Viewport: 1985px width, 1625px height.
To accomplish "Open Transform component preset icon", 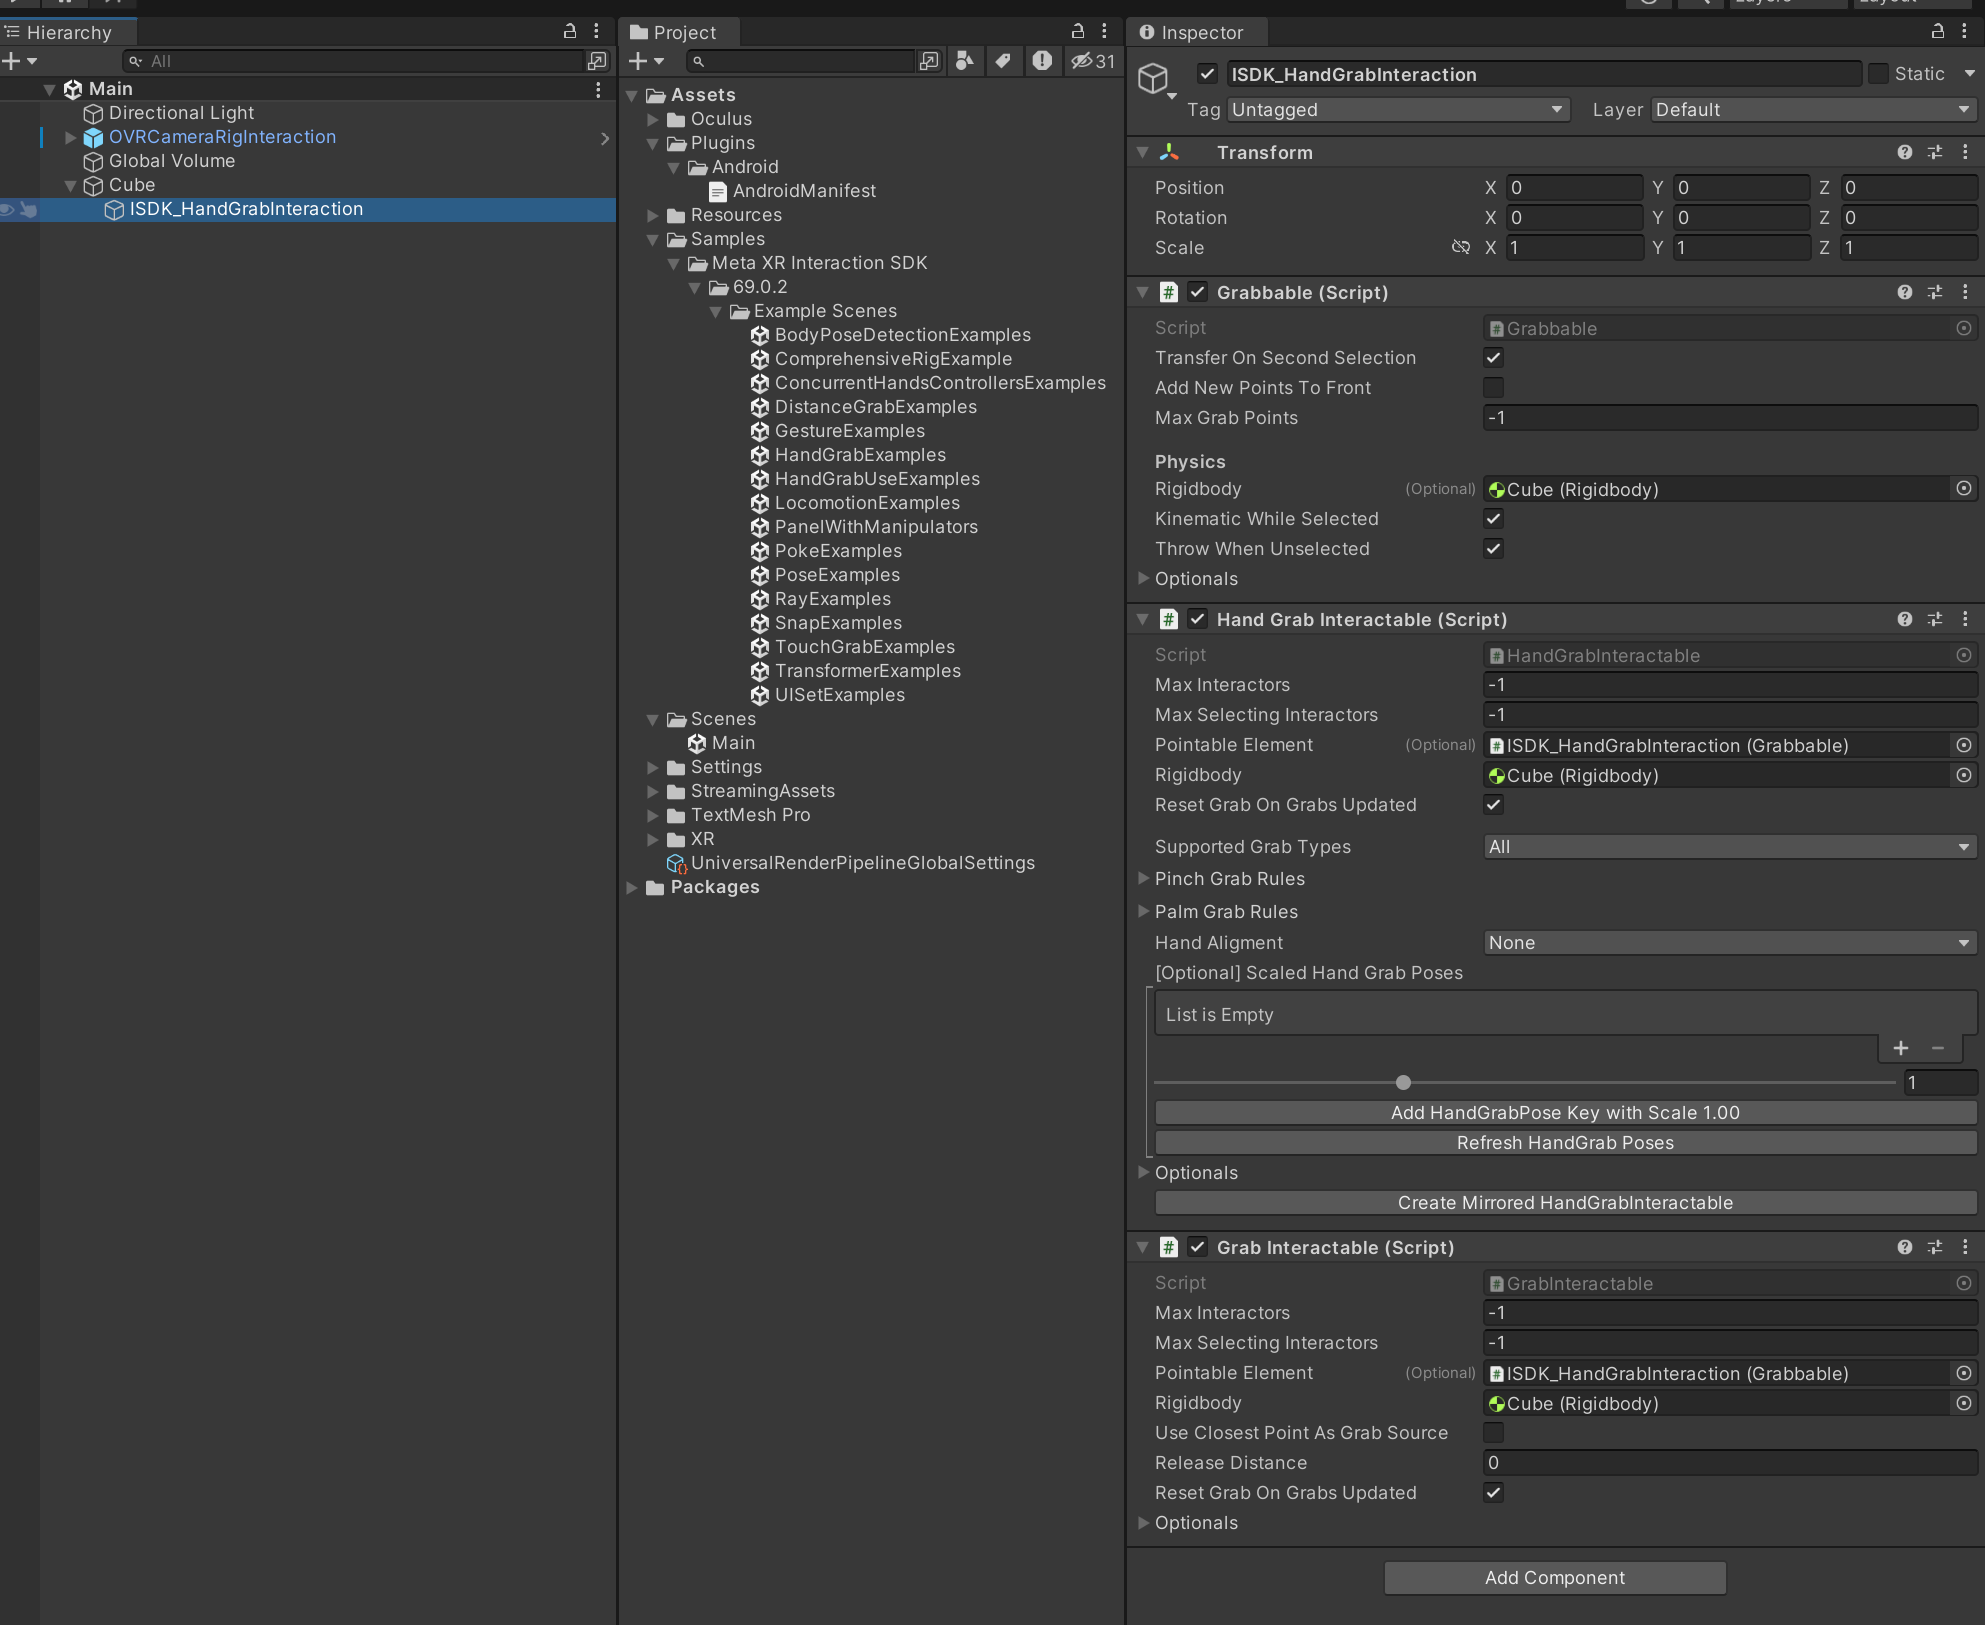I will coord(1935,152).
